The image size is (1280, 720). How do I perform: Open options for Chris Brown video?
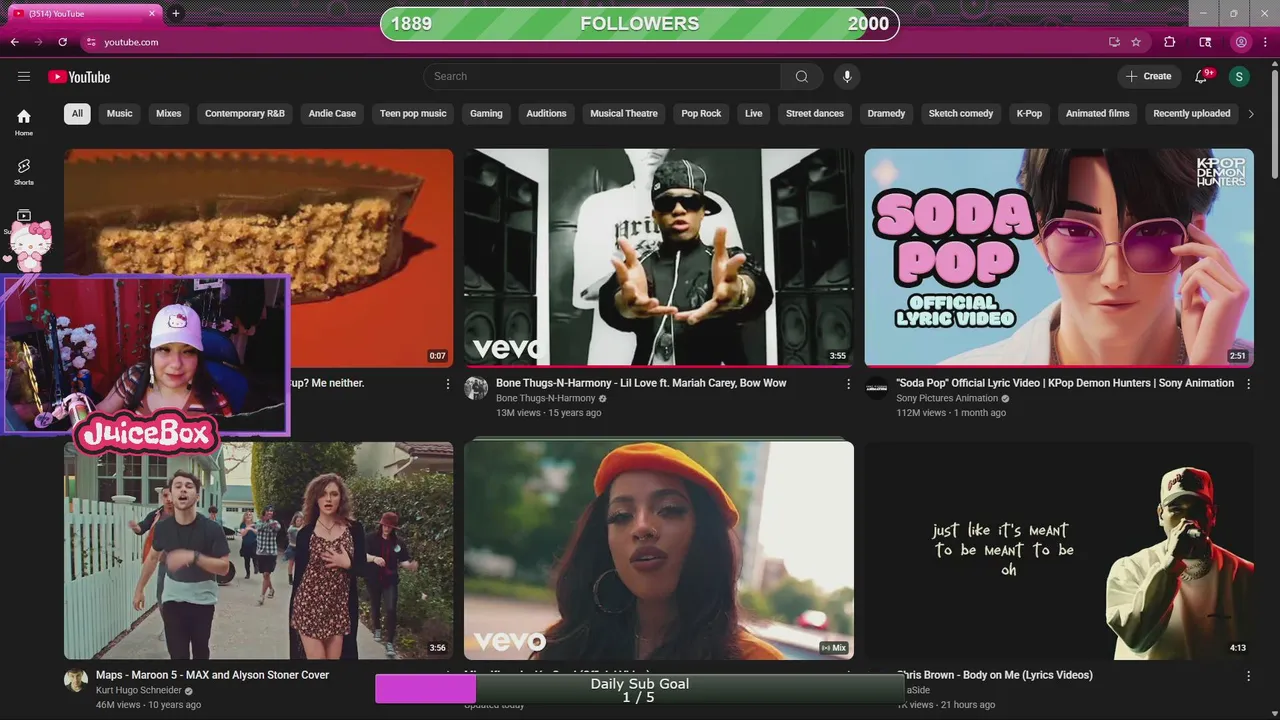[1248, 676]
